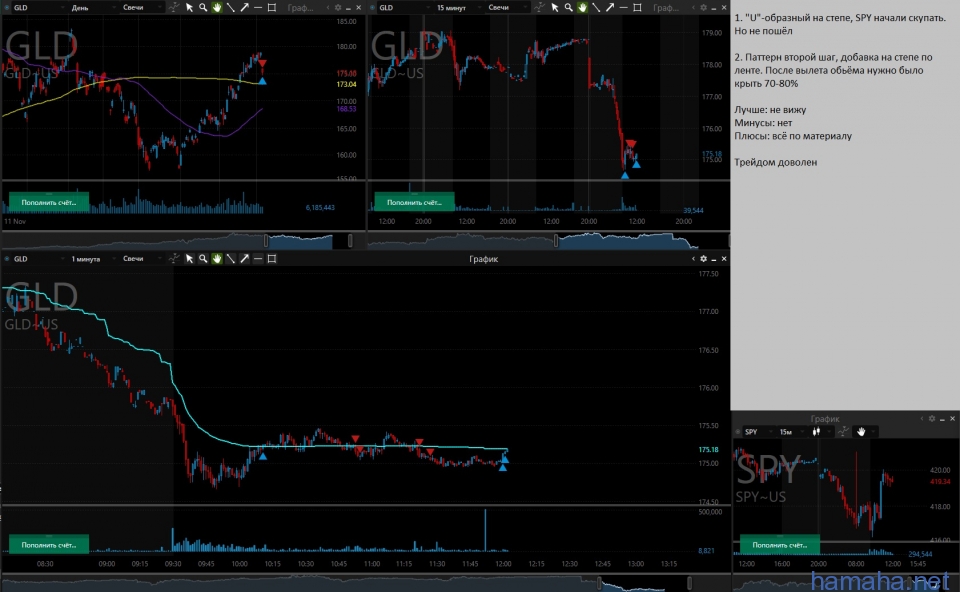Toggle hand pan tool in GLD 15-minute chart
The height and width of the screenshot is (592, 960).
(582, 7)
